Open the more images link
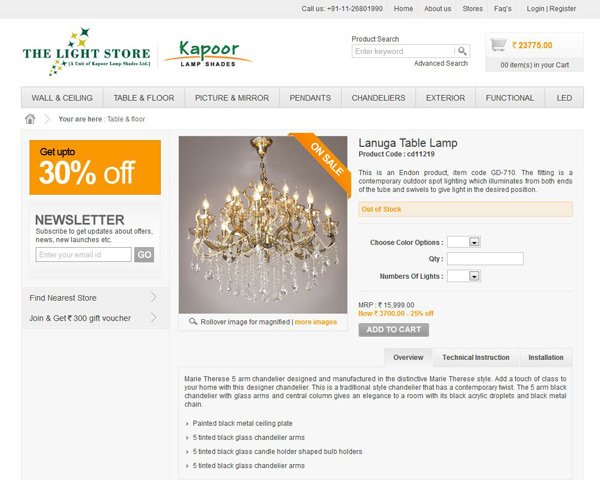Screen dimensions: 600x480 316,322
